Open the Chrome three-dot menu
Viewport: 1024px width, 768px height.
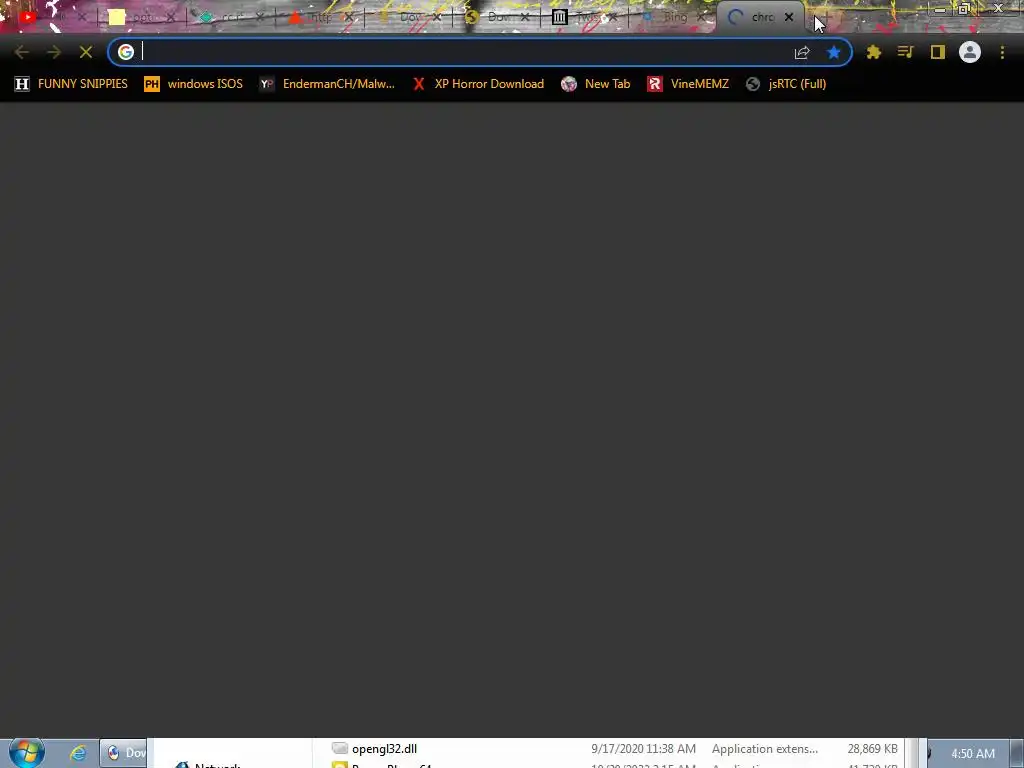point(1002,52)
